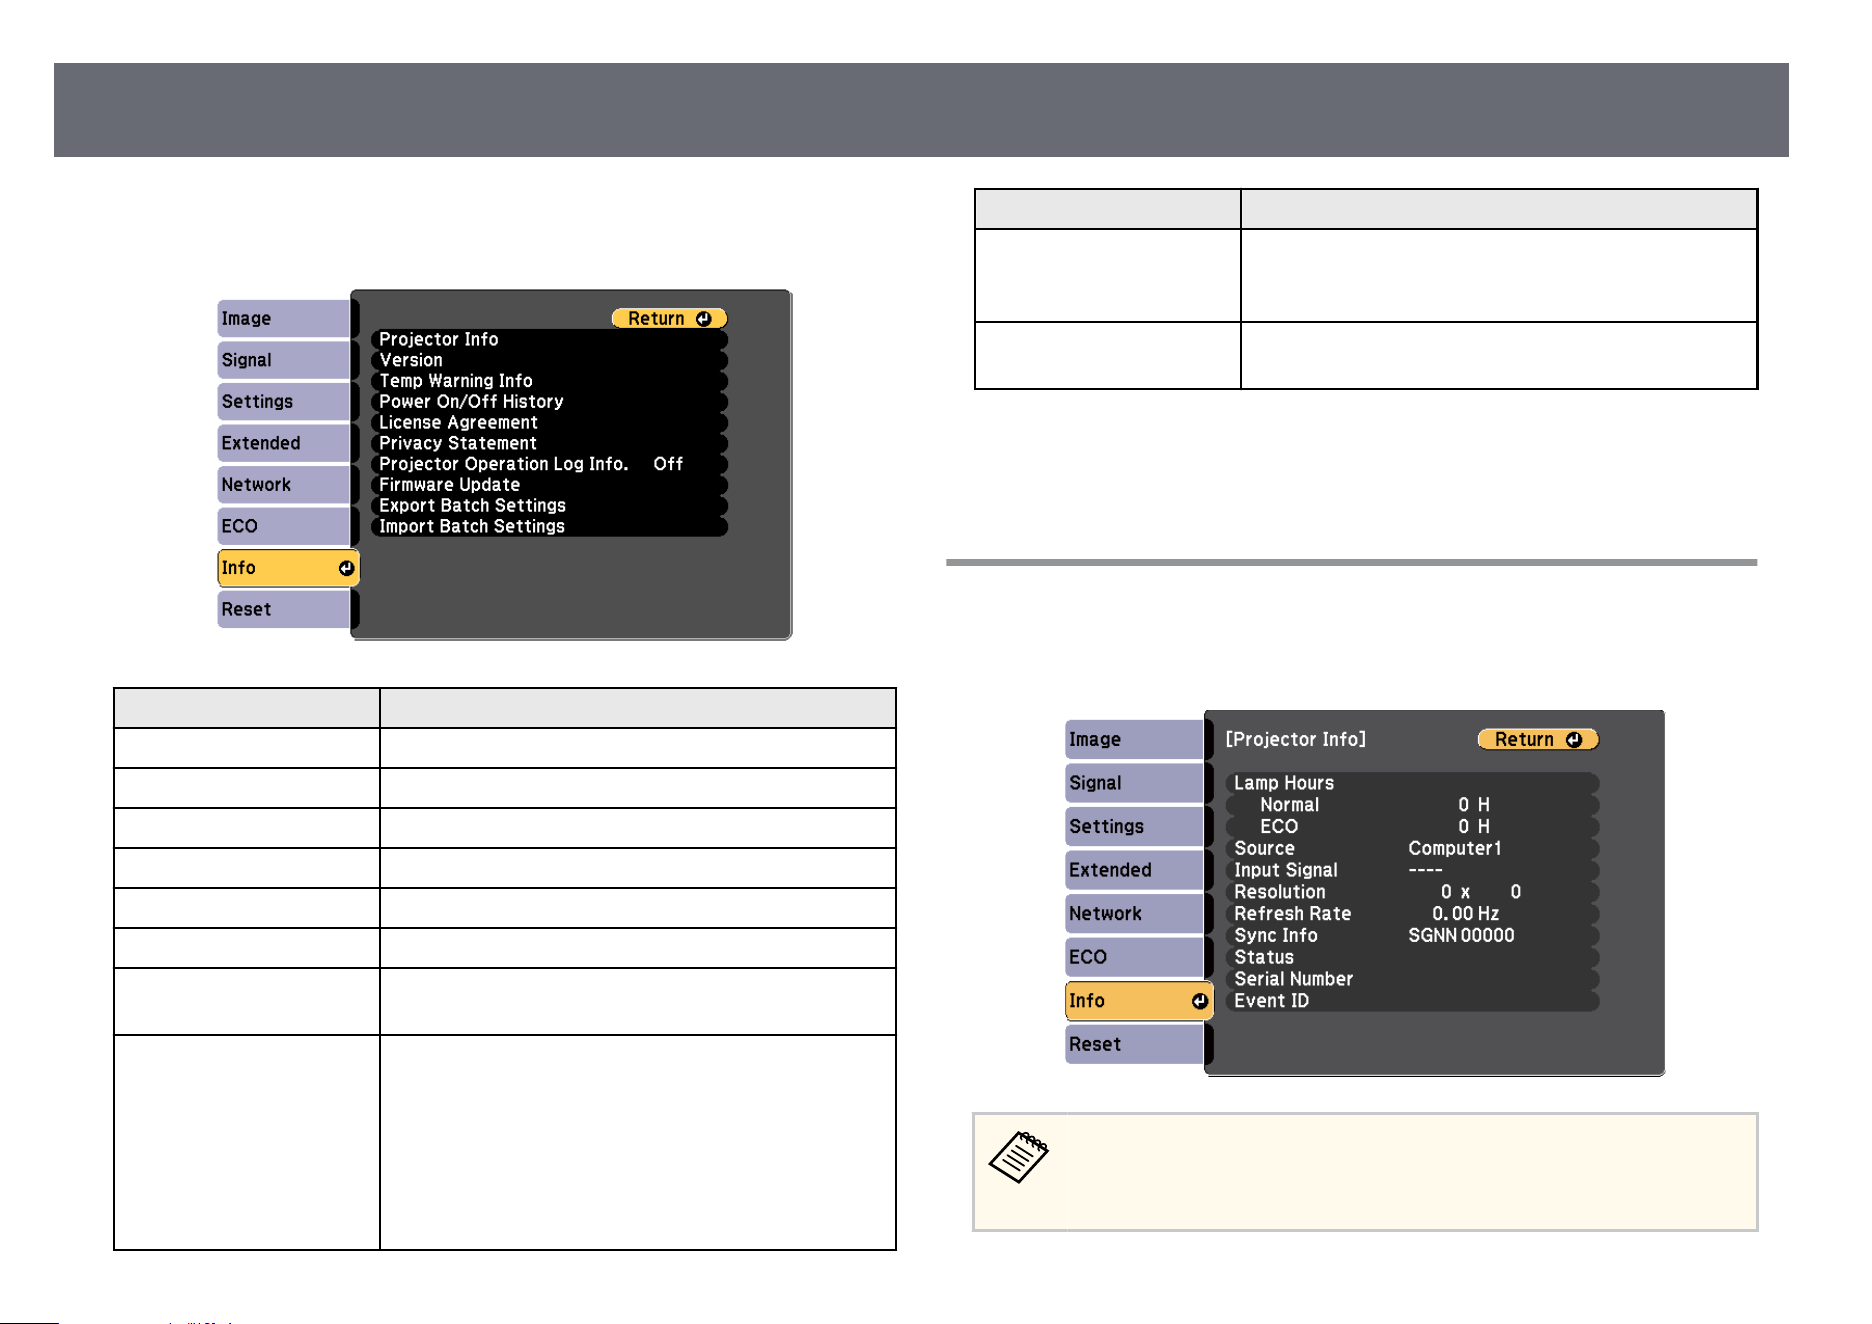The width and height of the screenshot is (1872, 1324).
Task: Select ECO tab in the Info menu
Action: [284, 526]
